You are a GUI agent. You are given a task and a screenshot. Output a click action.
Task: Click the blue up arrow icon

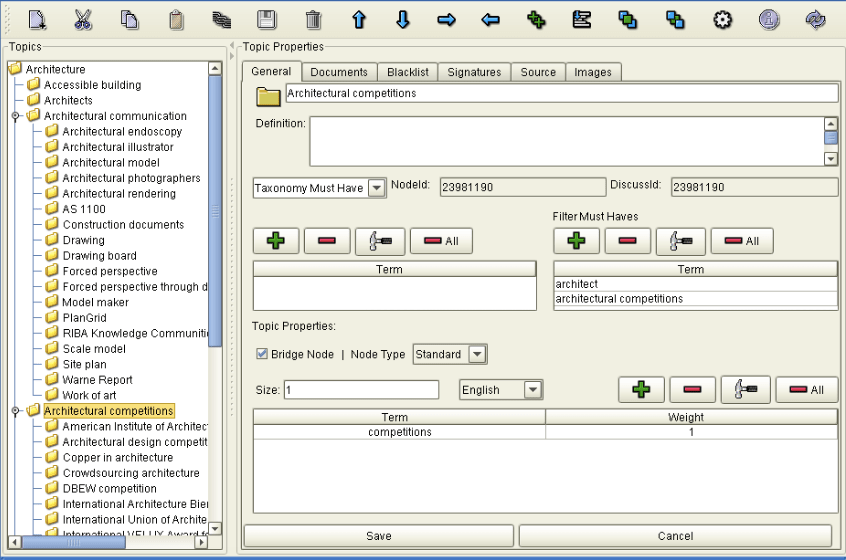point(358,19)
